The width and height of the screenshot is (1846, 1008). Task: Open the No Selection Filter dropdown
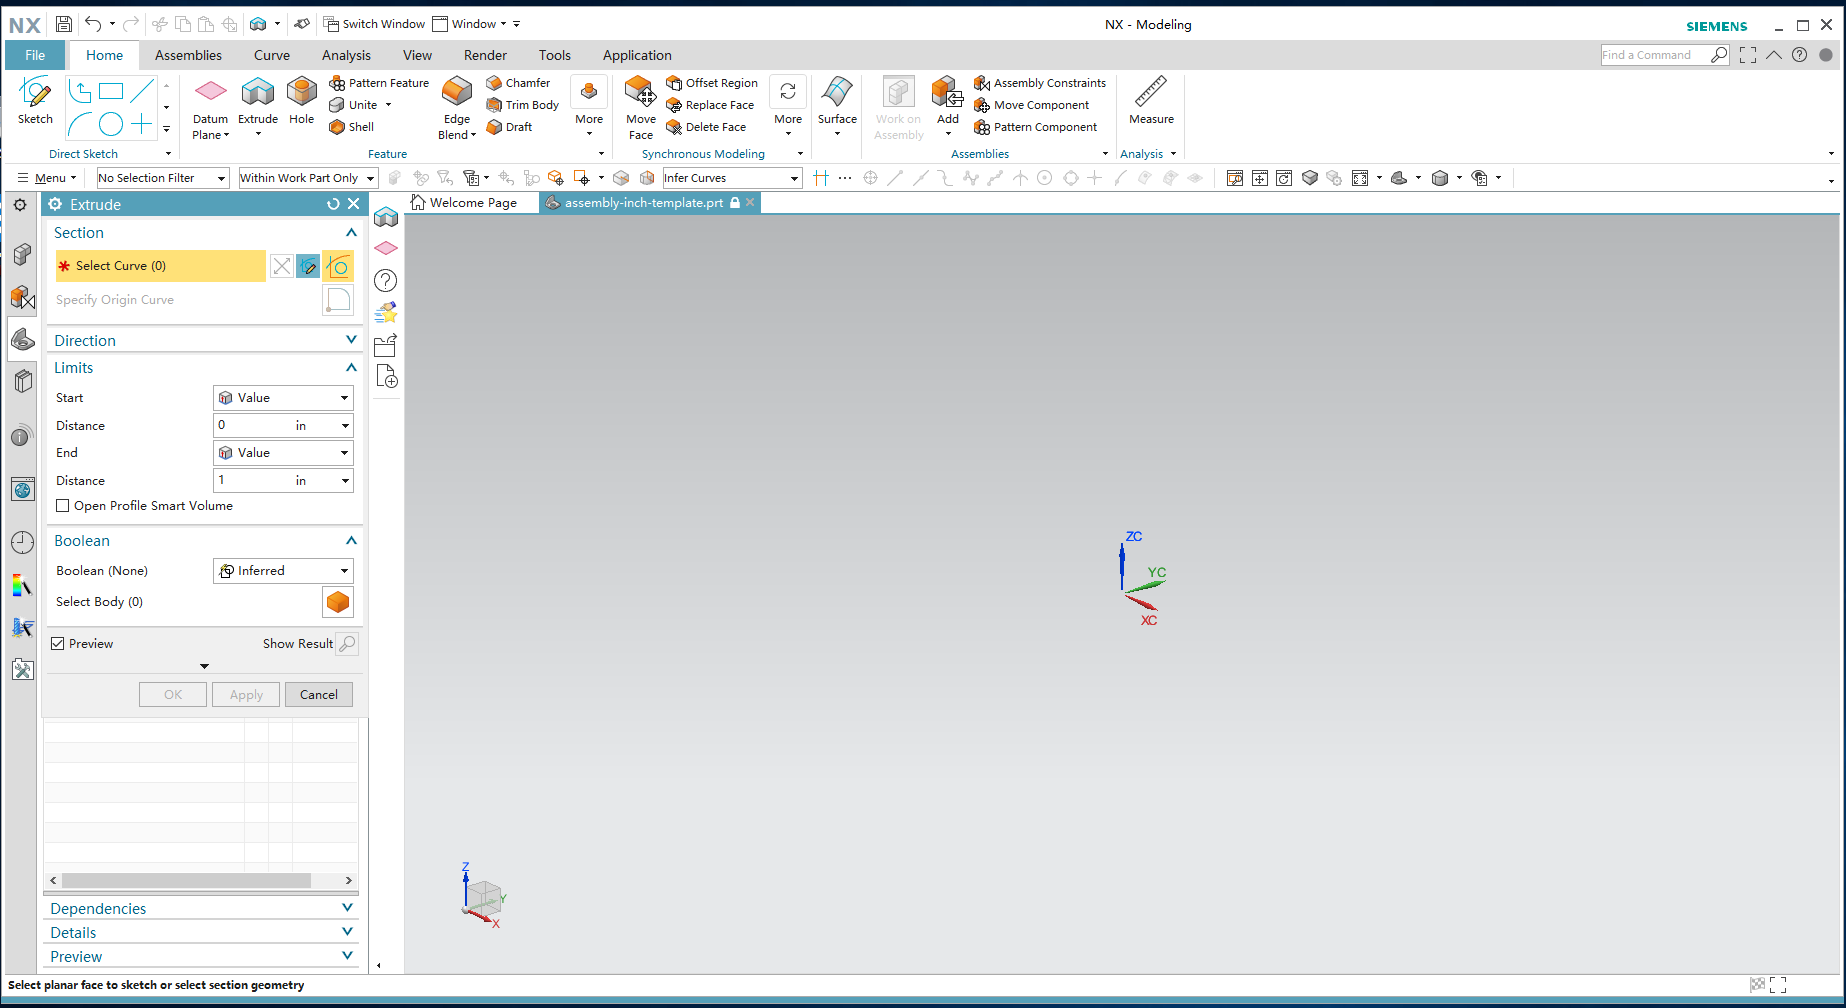pyautogui.click(x=163, y=178)
